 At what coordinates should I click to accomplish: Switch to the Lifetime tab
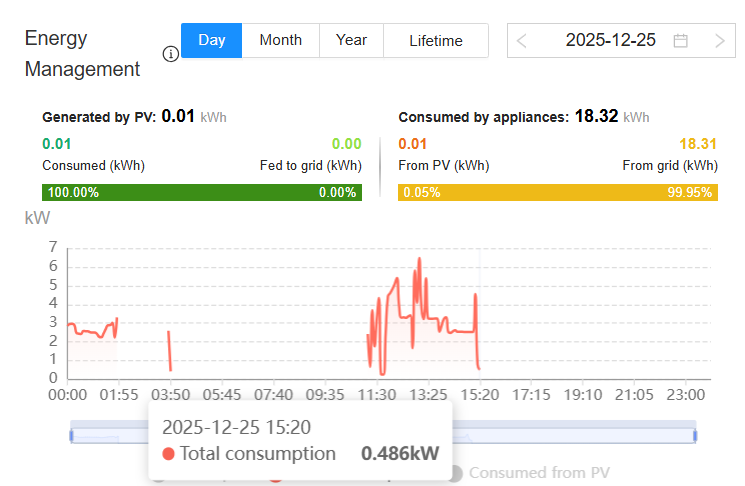[x=436, y=40]
